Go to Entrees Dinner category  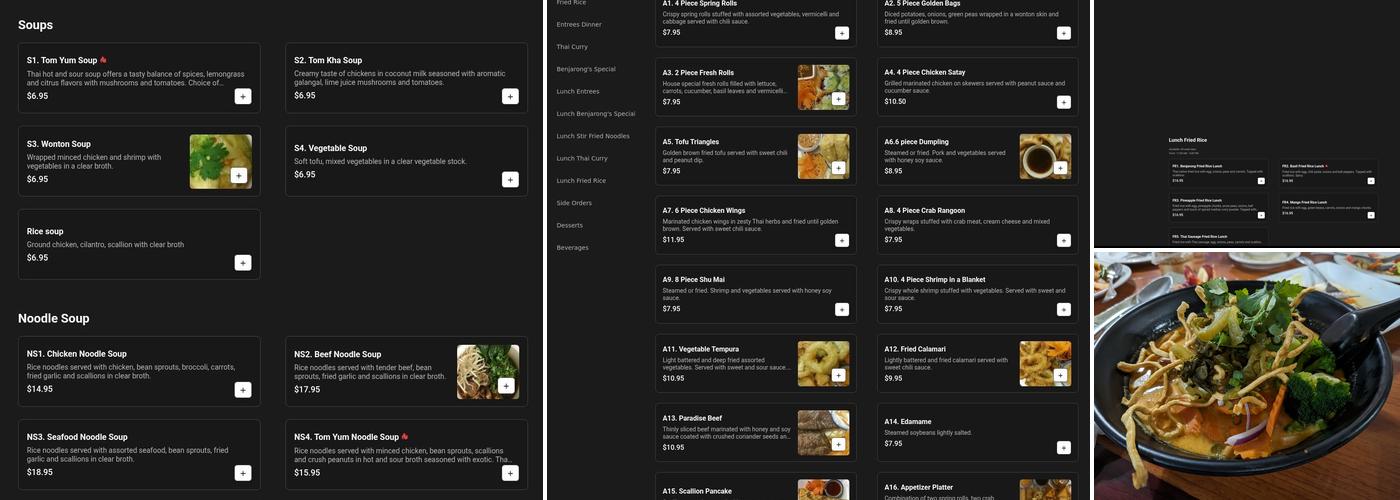579,24
